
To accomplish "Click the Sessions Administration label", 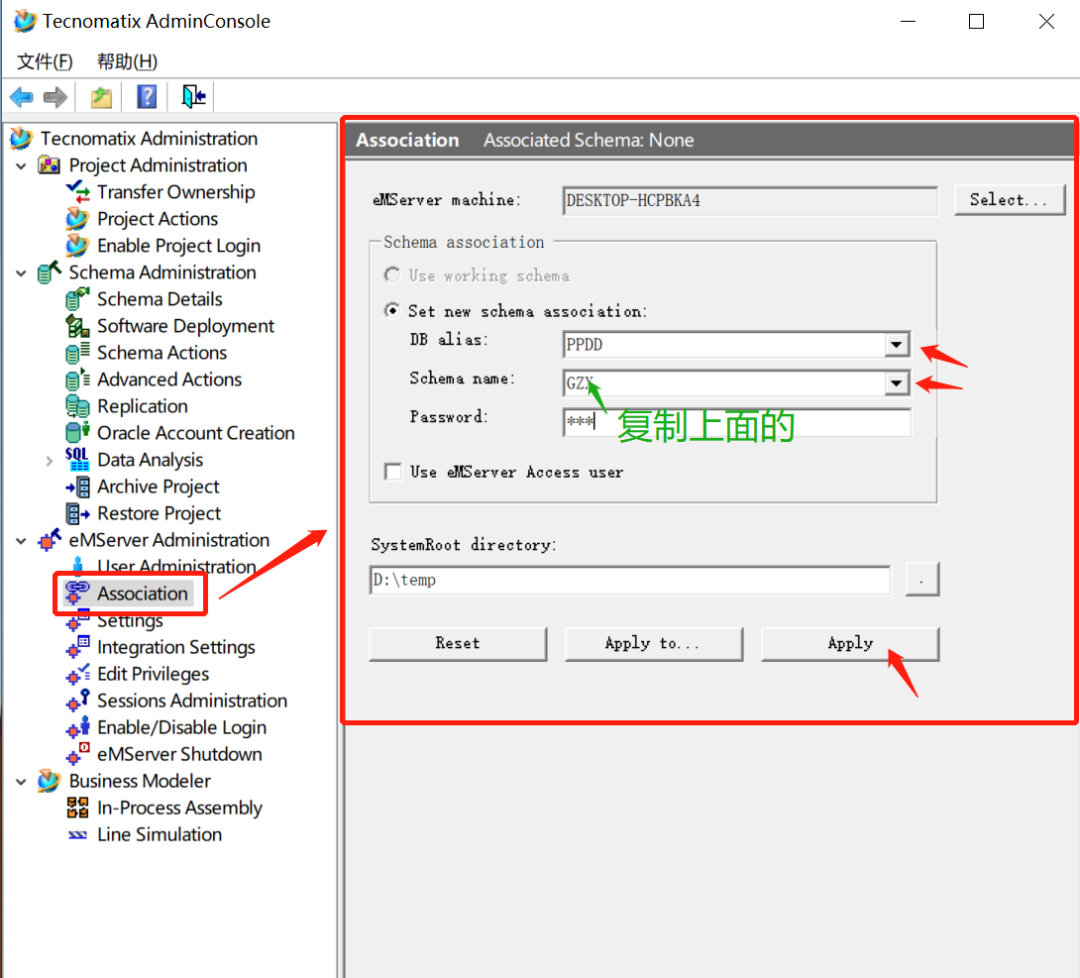I will (x=192, y=700).
